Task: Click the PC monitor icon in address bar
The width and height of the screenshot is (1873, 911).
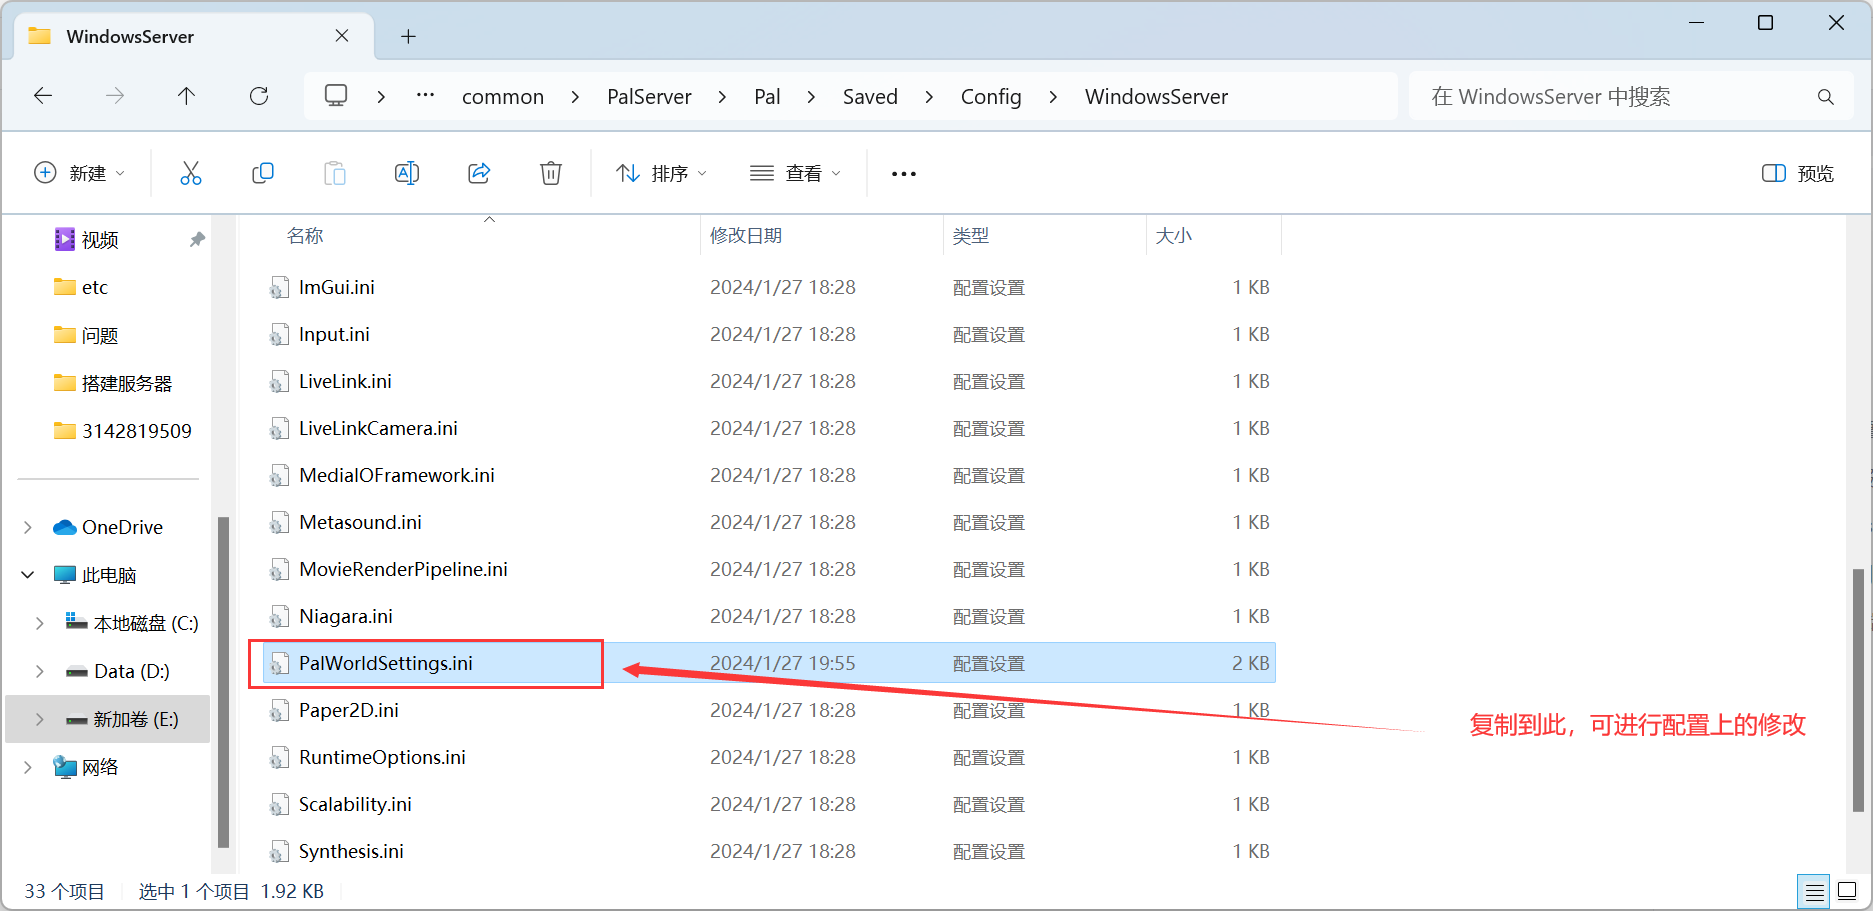Action: (x=336, y=96)
